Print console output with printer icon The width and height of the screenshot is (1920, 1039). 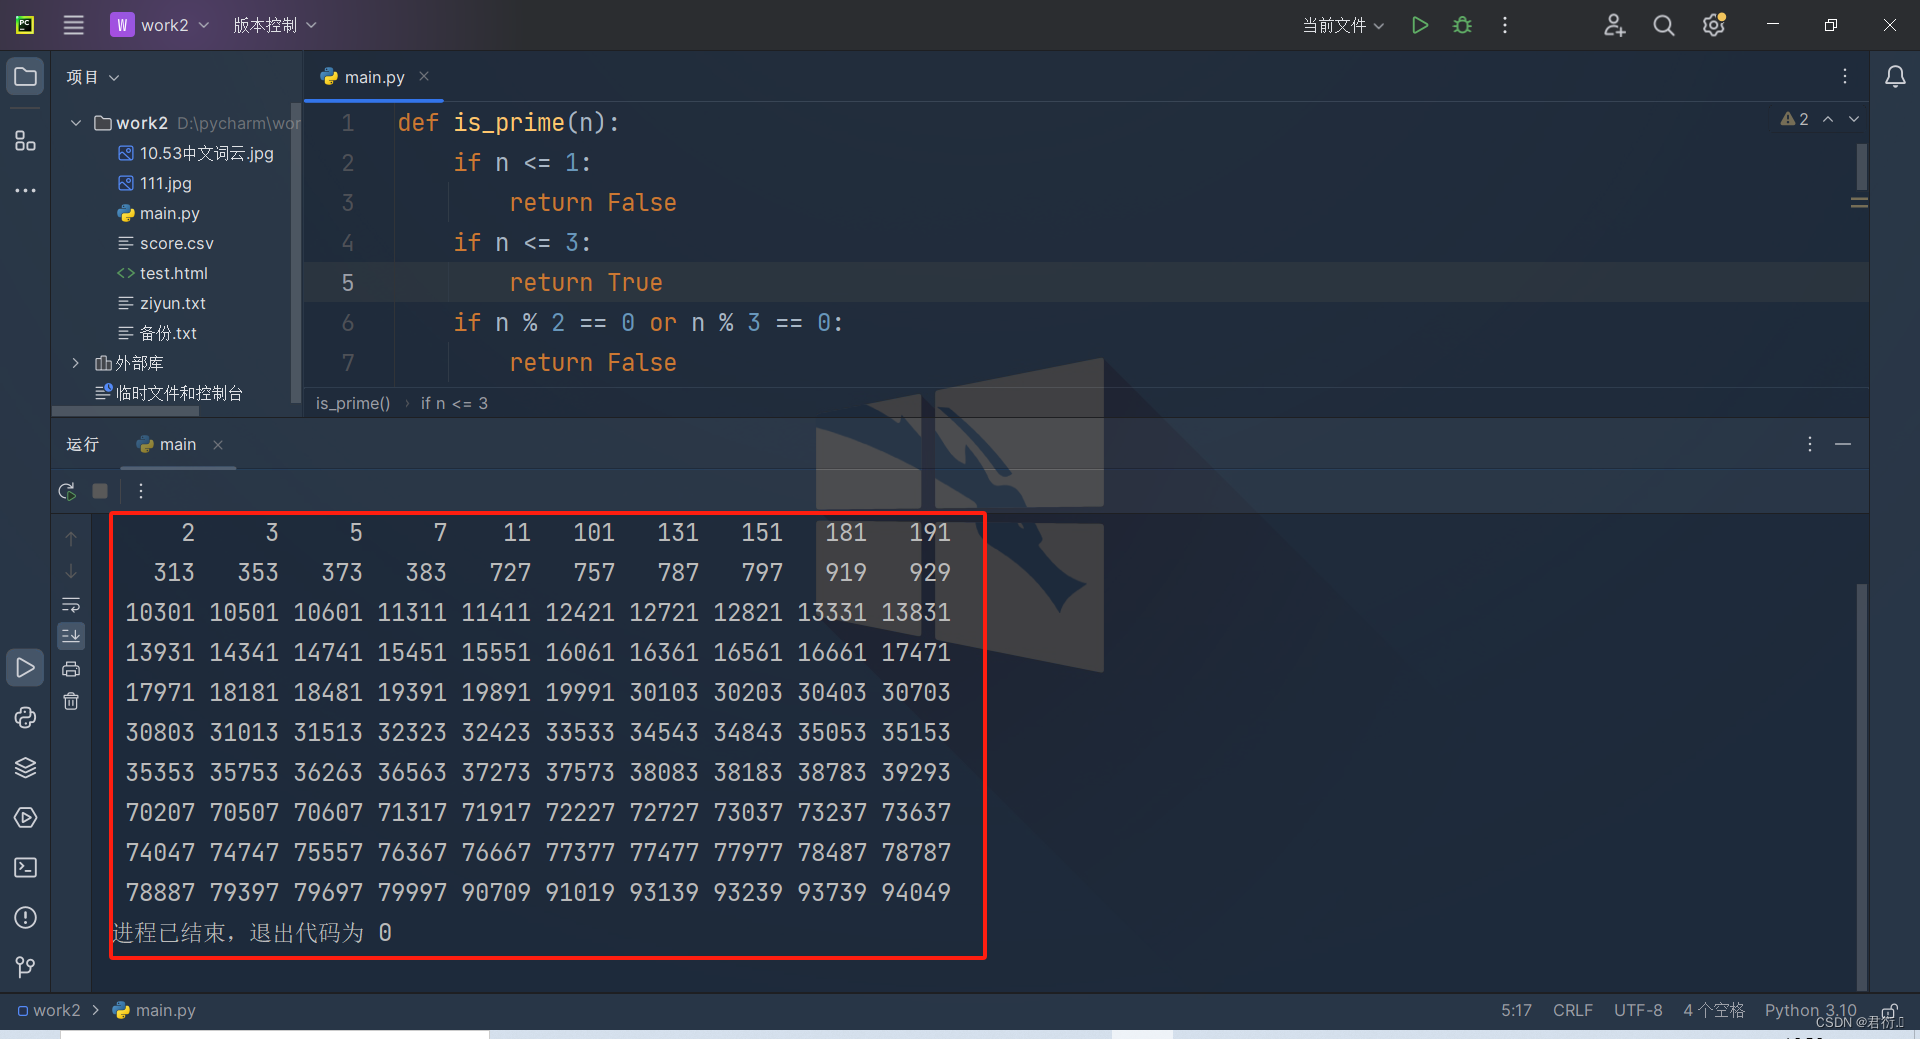71,669
